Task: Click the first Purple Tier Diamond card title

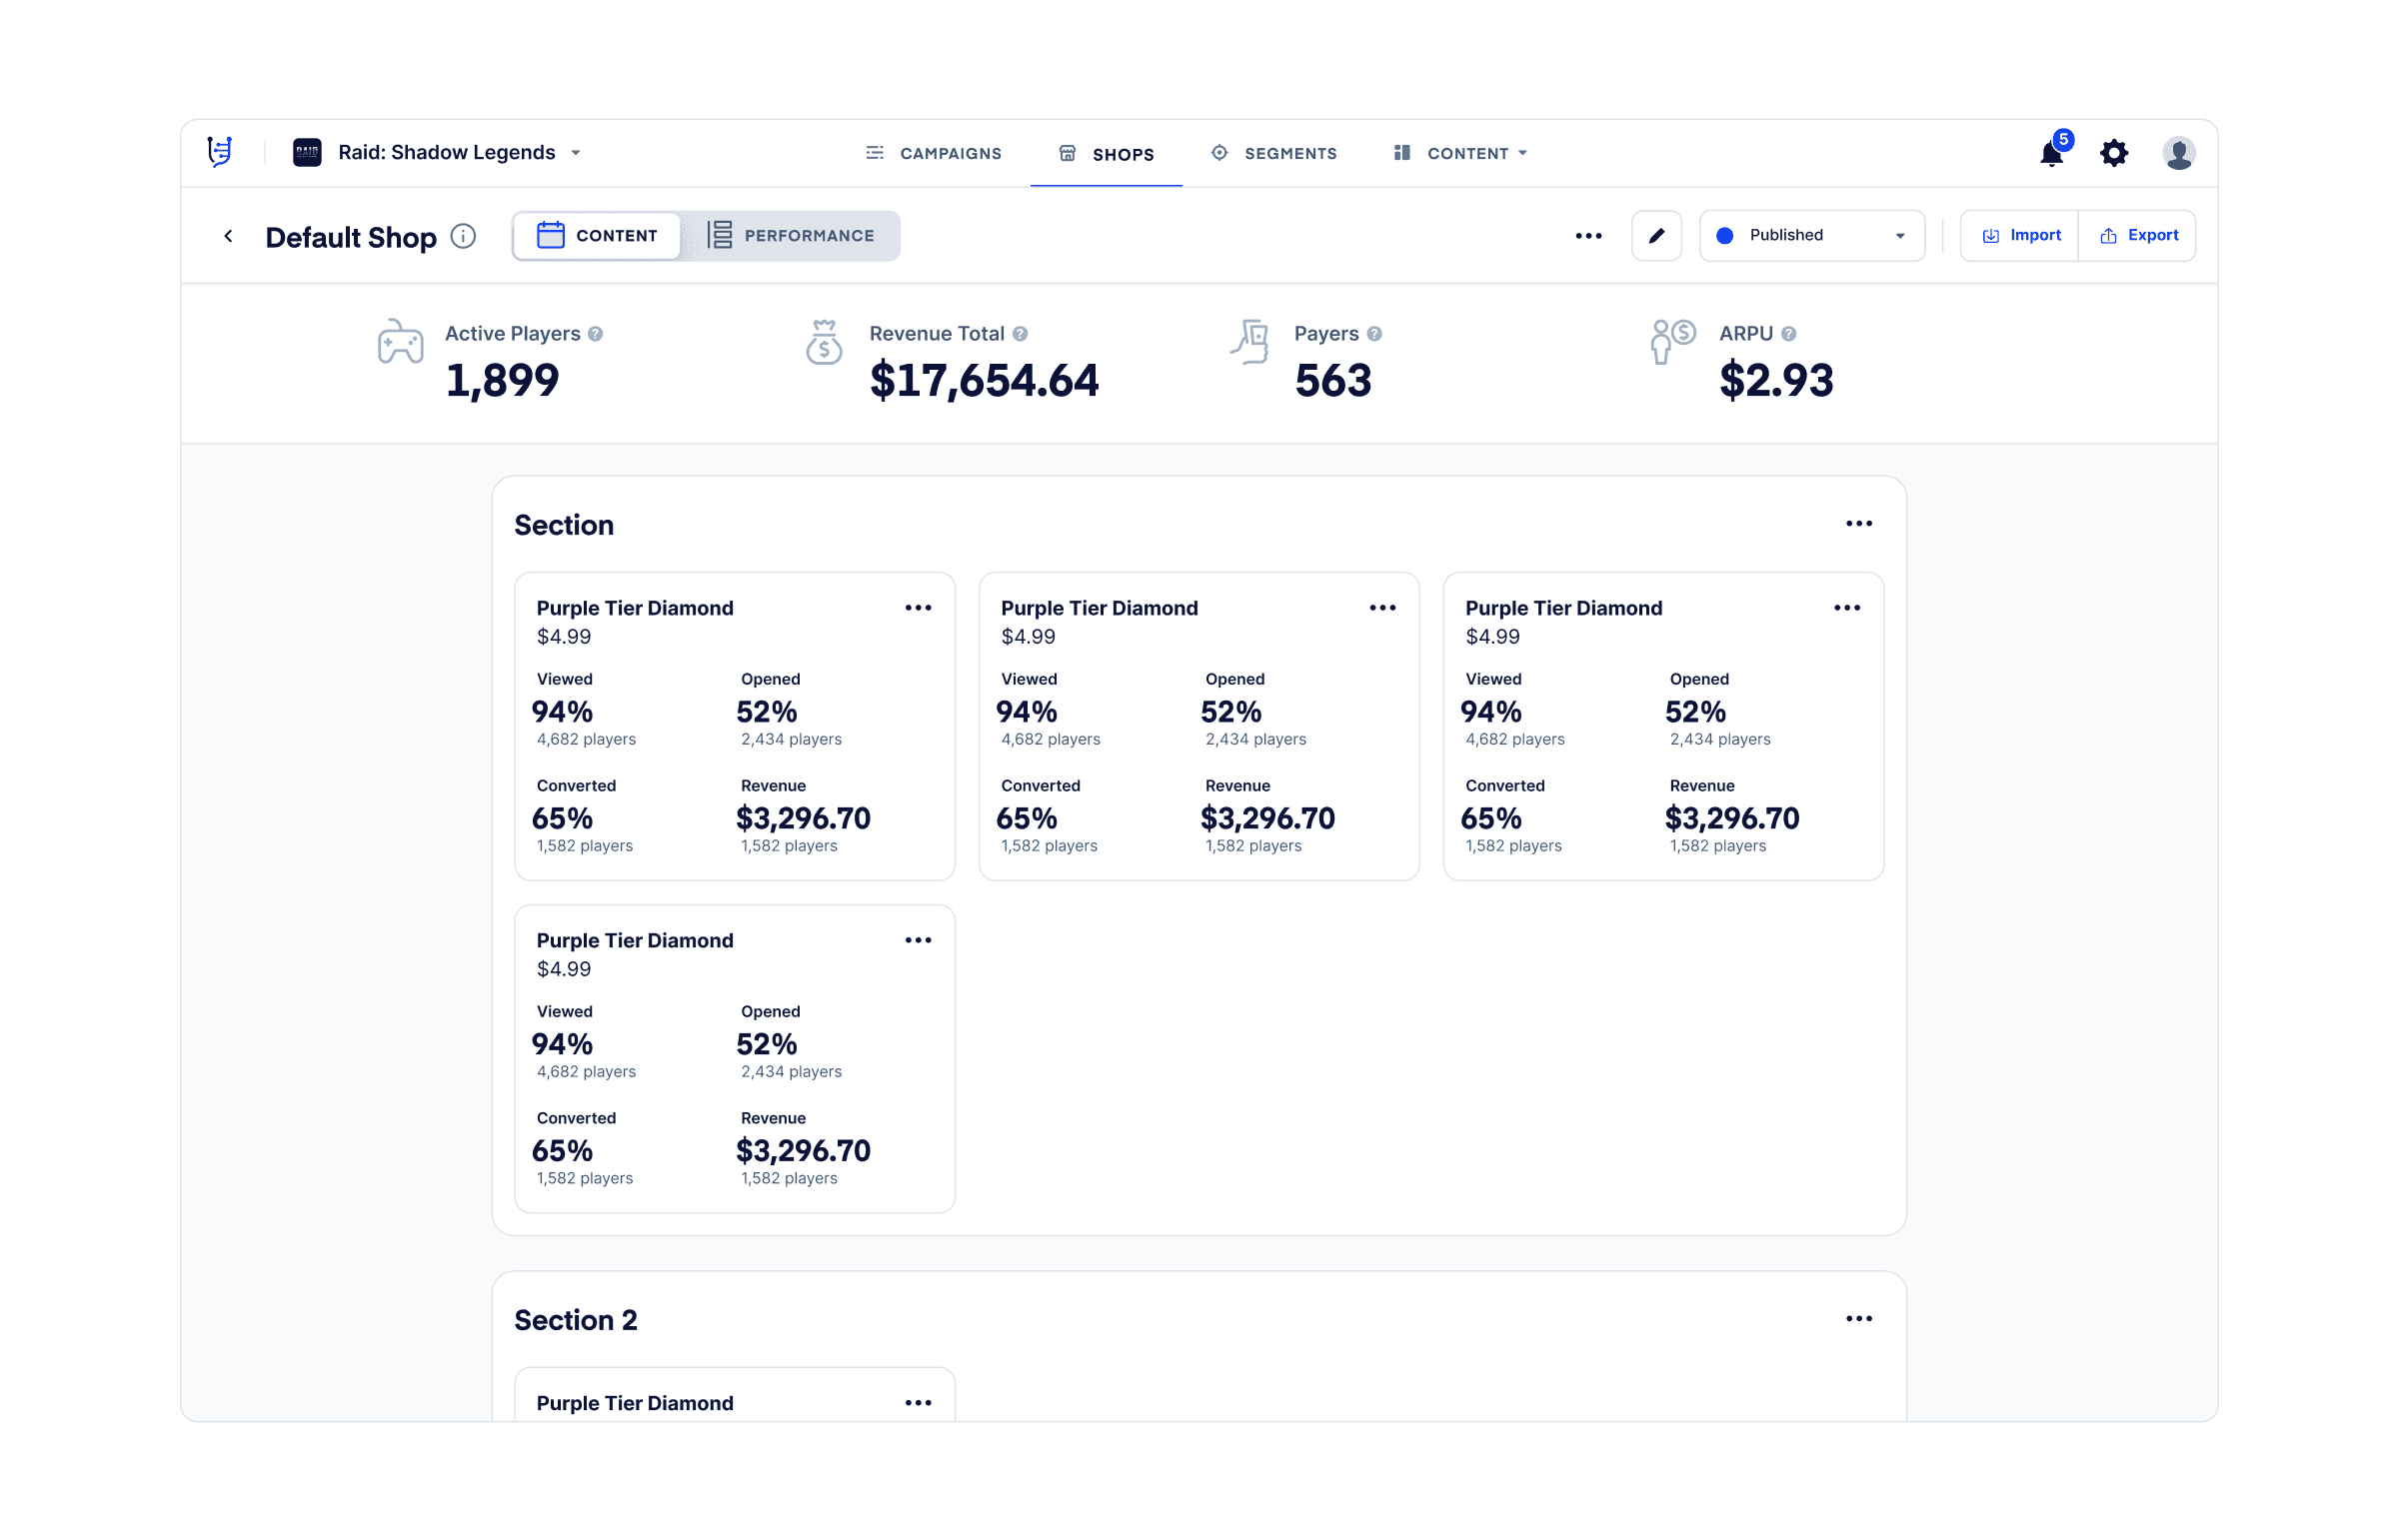Action: click(x=635, y=608)
